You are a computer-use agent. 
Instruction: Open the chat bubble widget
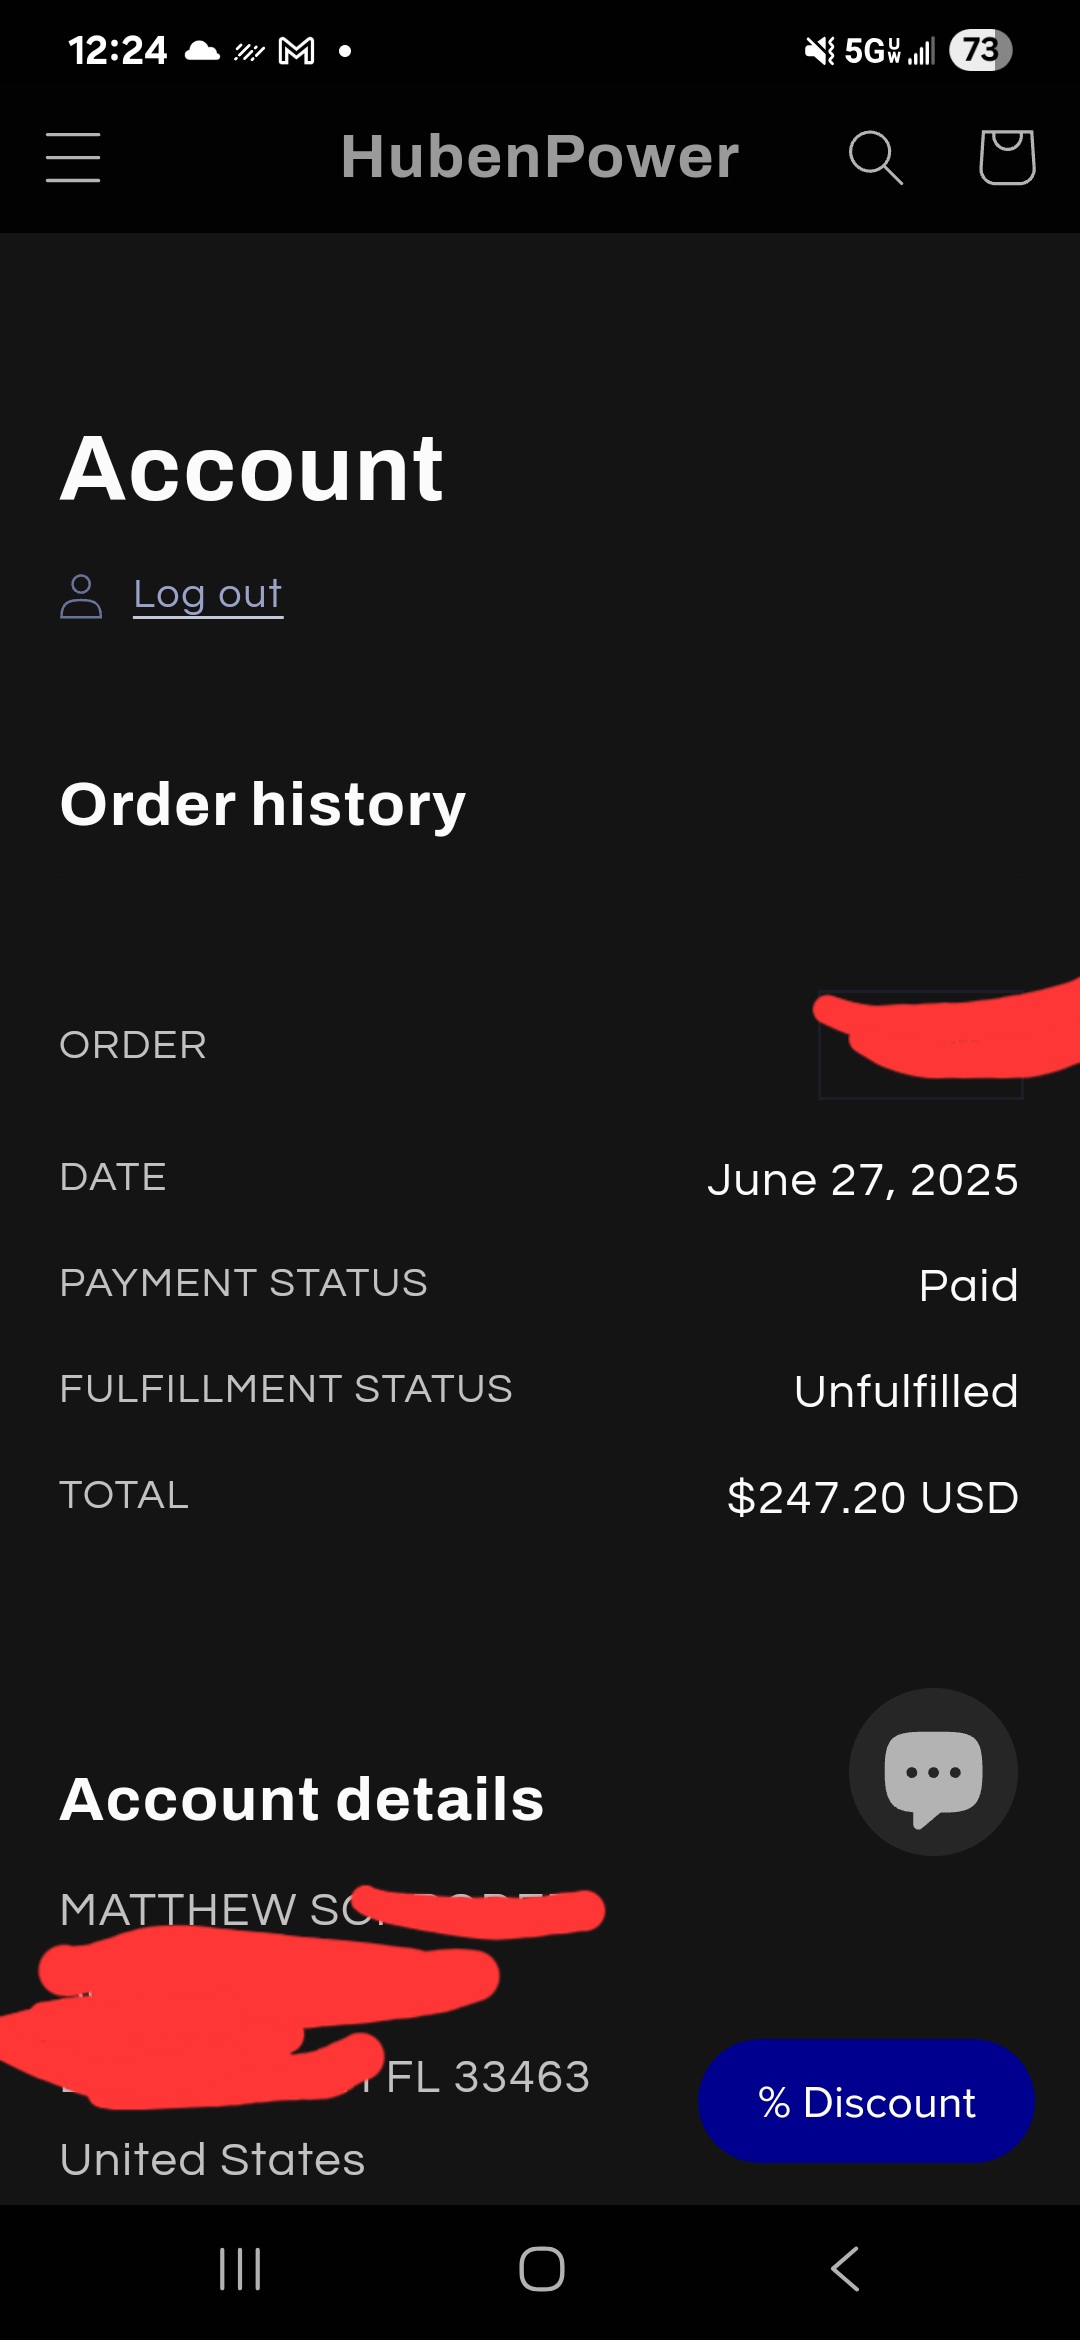point(933,1772)
